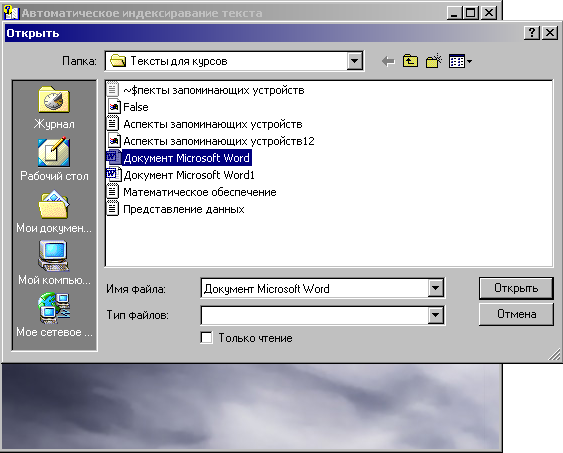Expand the Тип файлов dropdown arrow
The width and height of the screenshot is (563, 453).
[435, 315]
